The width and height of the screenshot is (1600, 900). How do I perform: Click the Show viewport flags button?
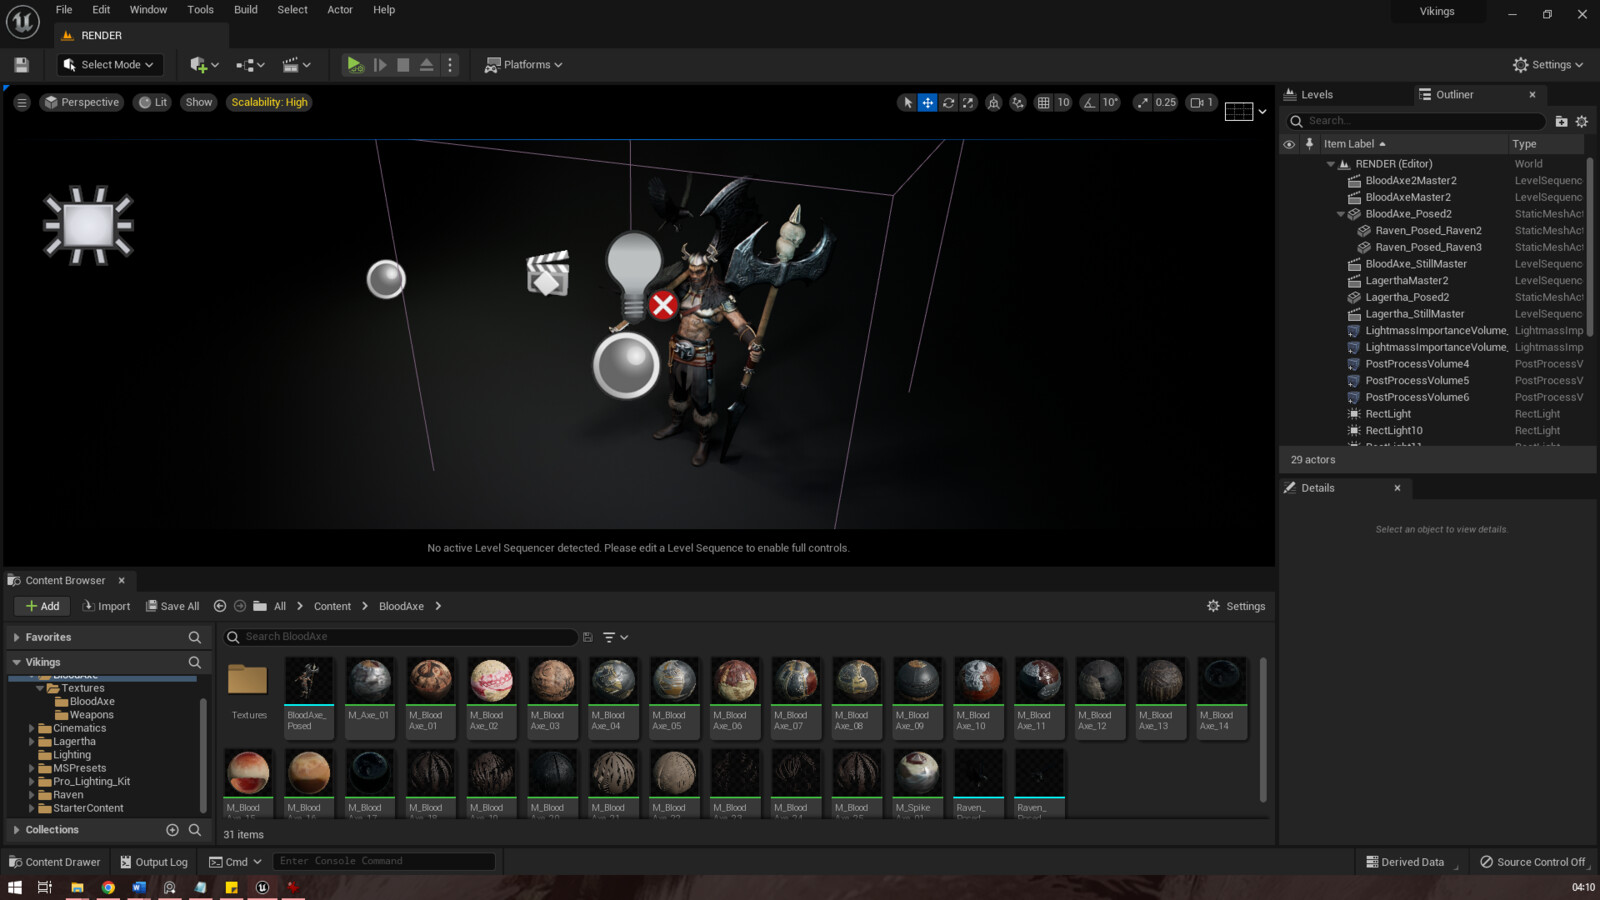[199, 102]
